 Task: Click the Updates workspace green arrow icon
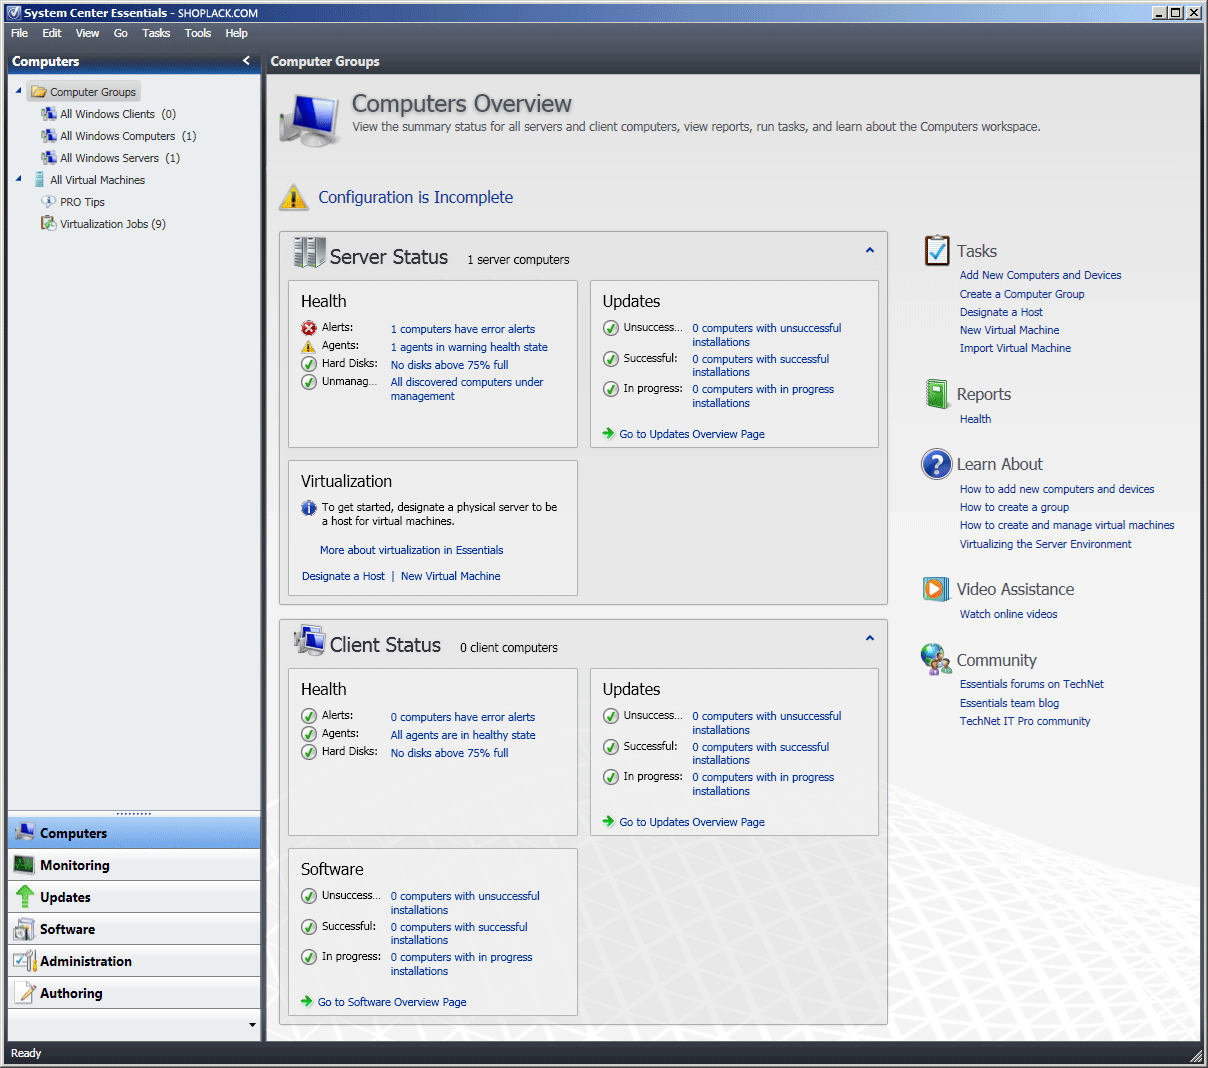point(25,897)
